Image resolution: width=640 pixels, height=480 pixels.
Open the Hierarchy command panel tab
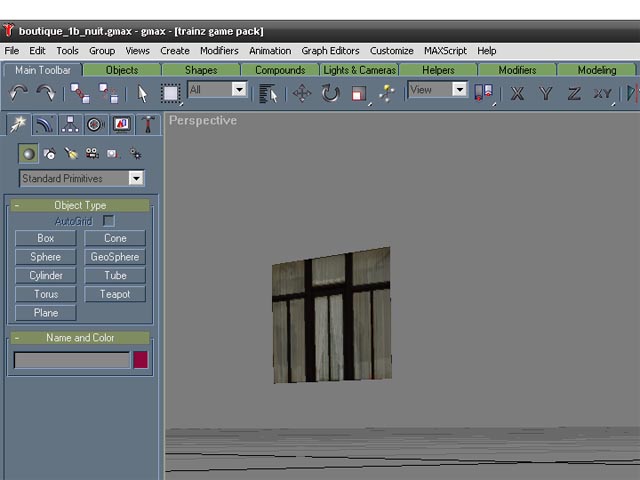click(70, 125)
